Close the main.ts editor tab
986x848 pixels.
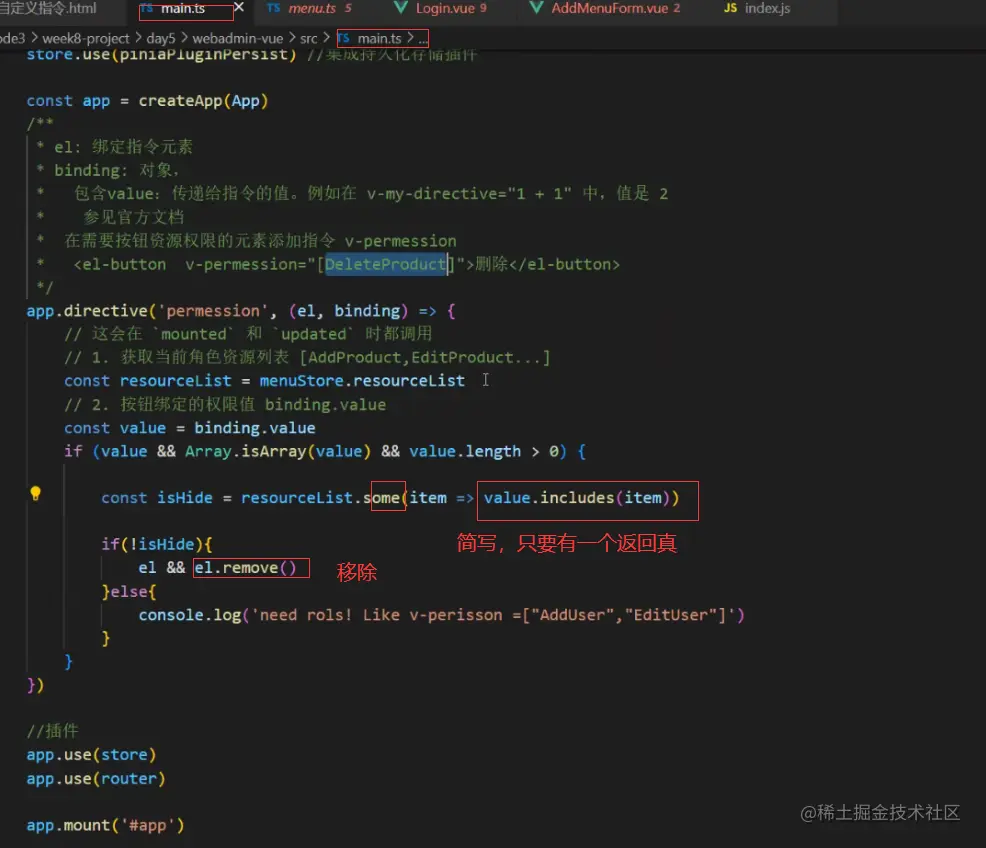tap(238, 8)
